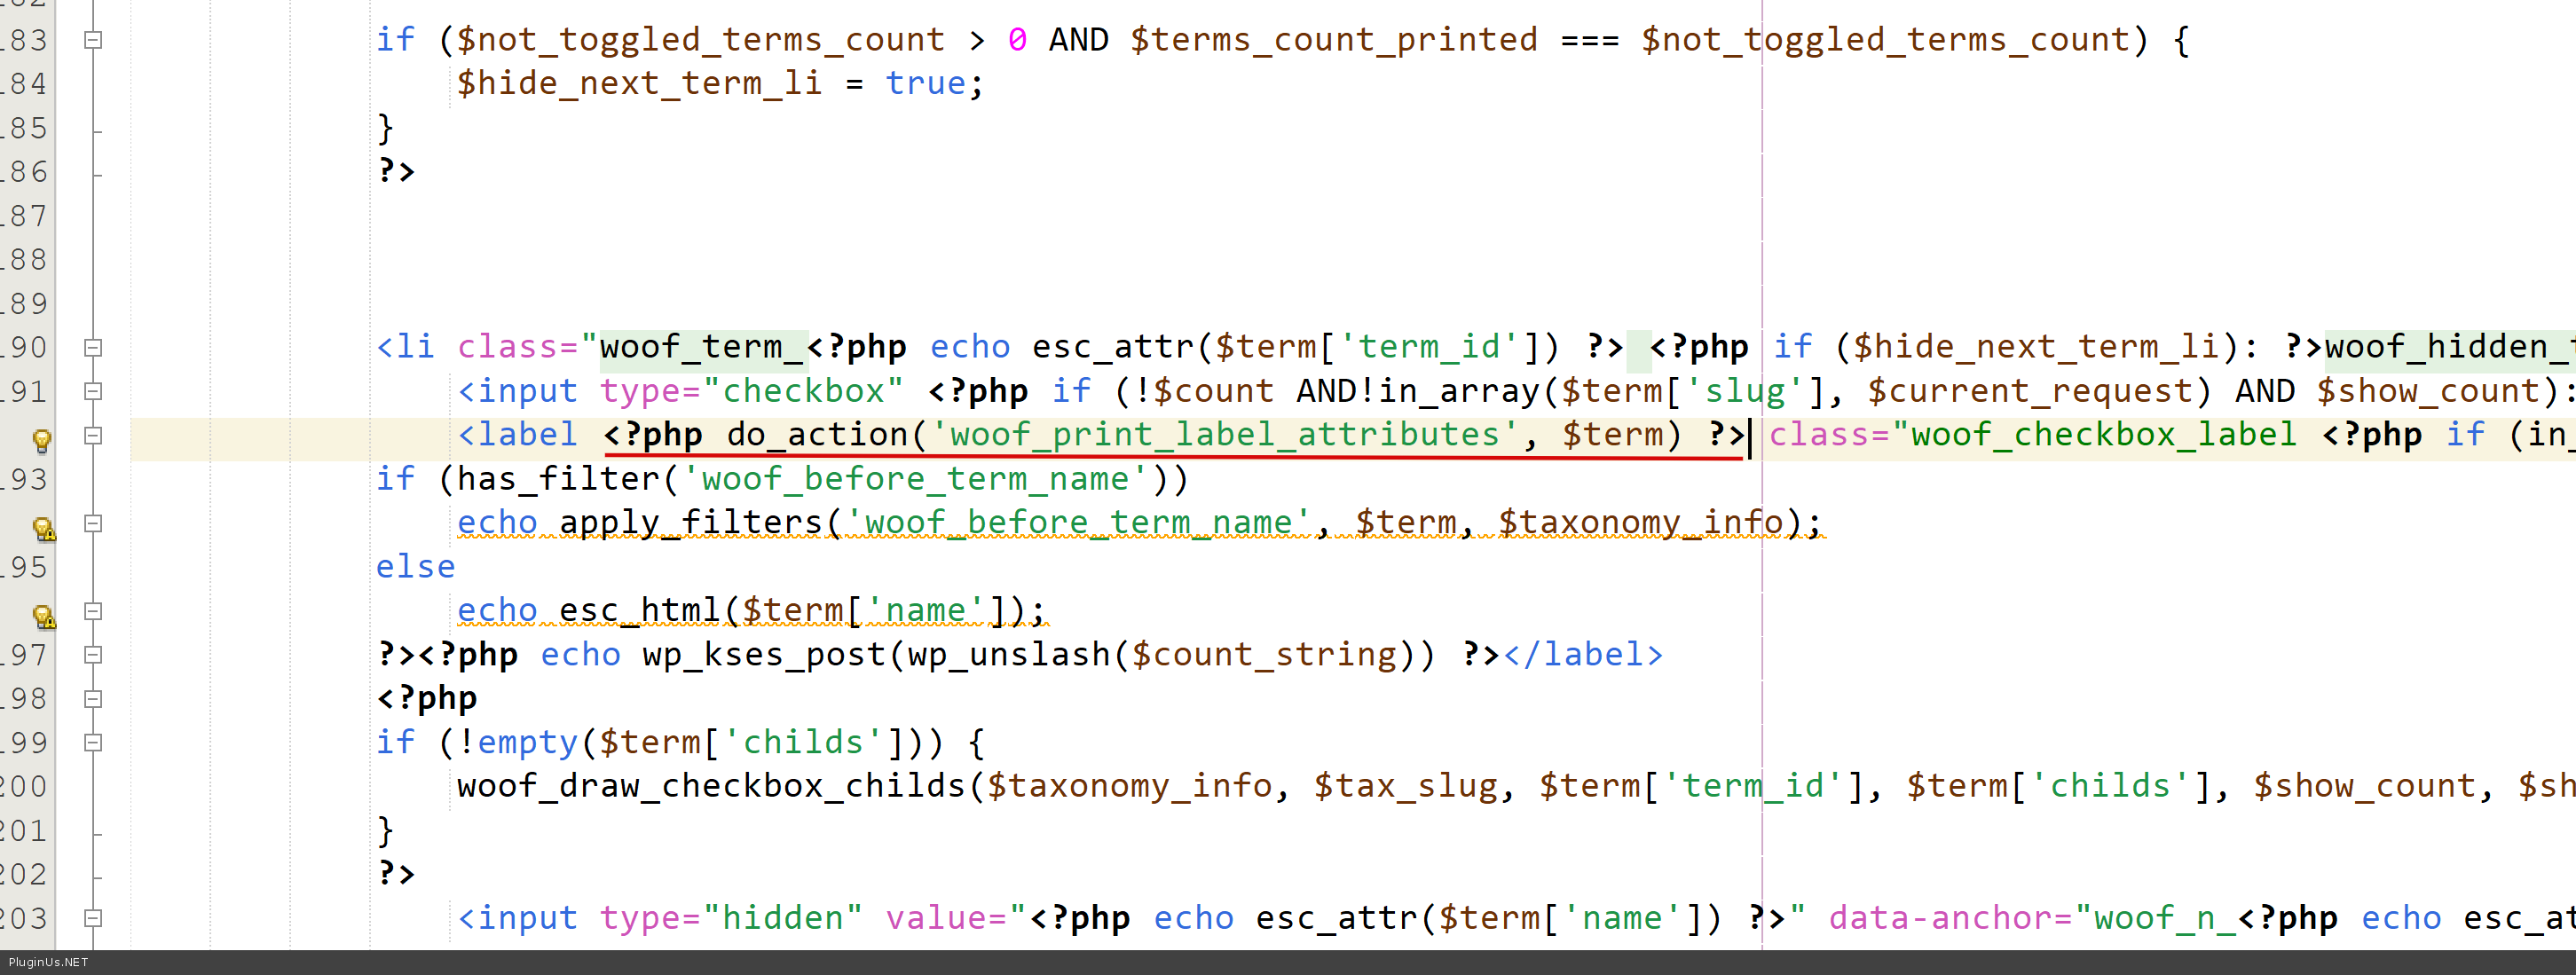This screenshot has height=975, width=2576.
Task: Collapse fold on the <?php line 98
Action: pos(93,699)
